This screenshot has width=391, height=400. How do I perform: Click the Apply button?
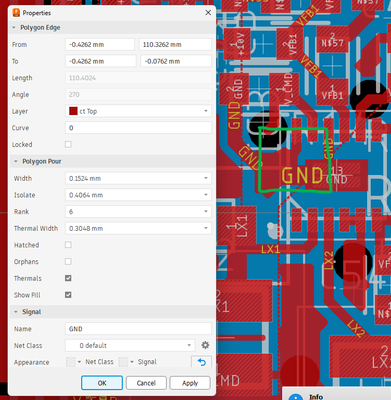point(190,383)
